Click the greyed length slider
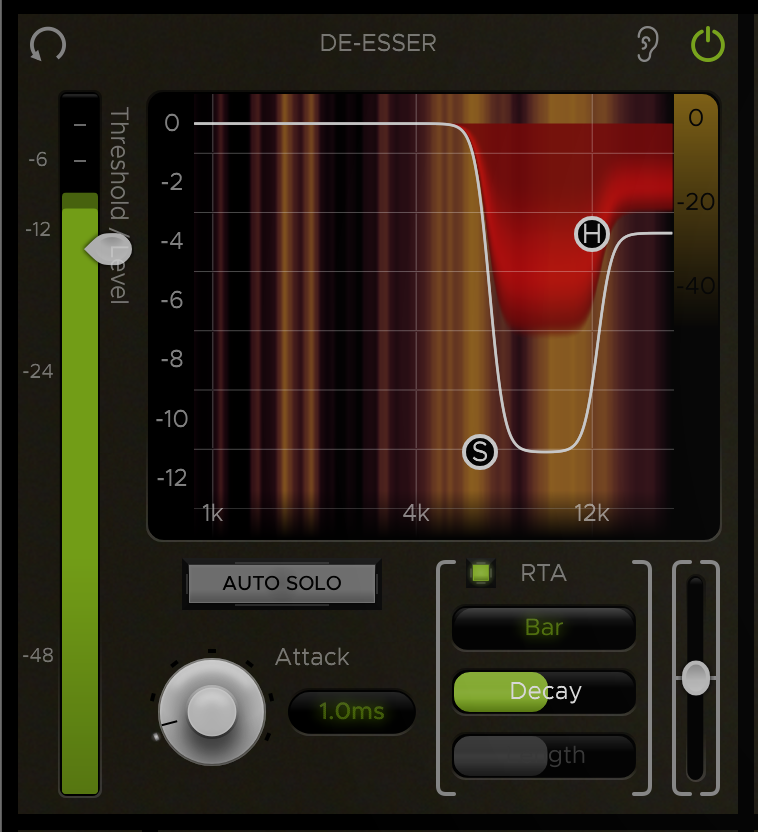The width and height of the screenshot is (758, 832). pos(544,756)
